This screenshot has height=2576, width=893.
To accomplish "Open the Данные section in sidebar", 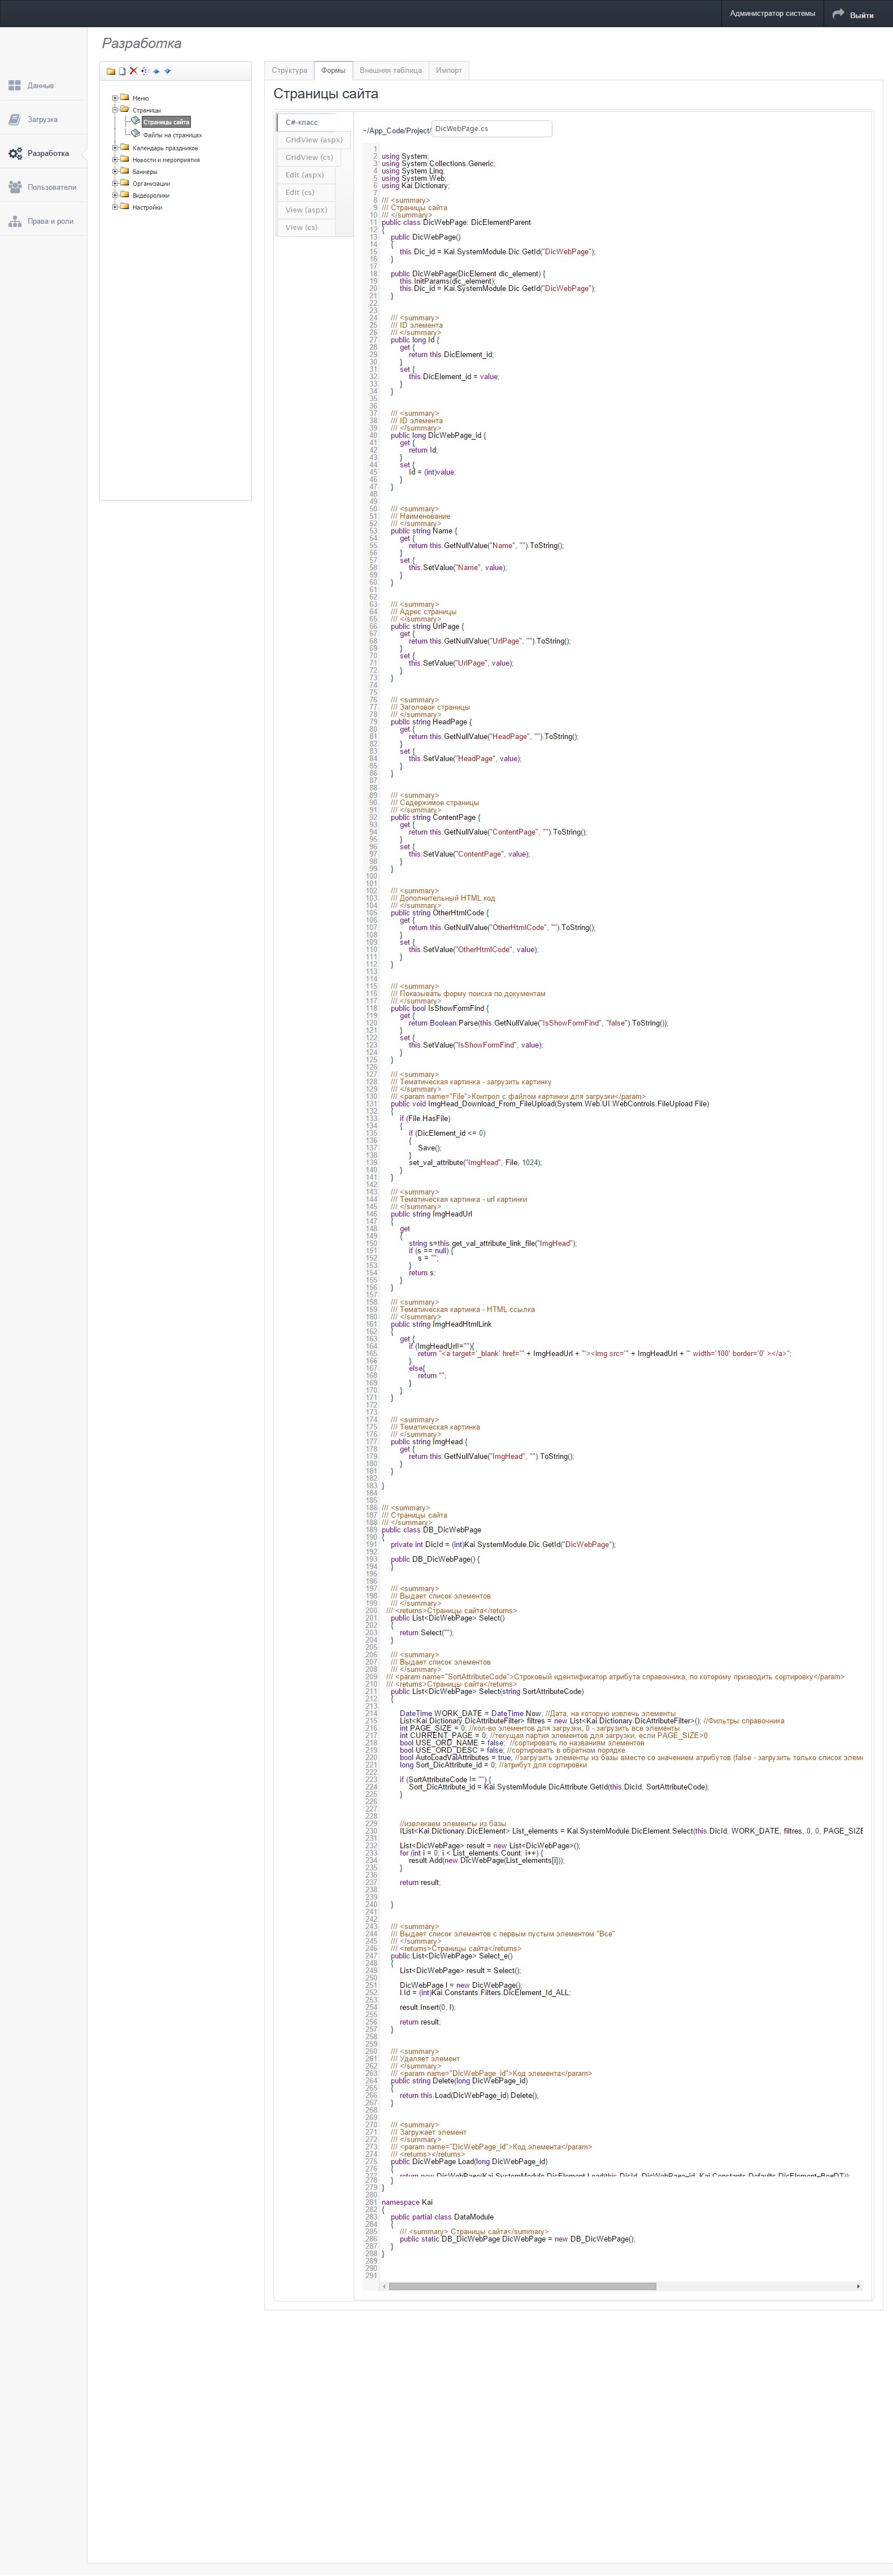I will pyautogui.click(x=40, y=86).
